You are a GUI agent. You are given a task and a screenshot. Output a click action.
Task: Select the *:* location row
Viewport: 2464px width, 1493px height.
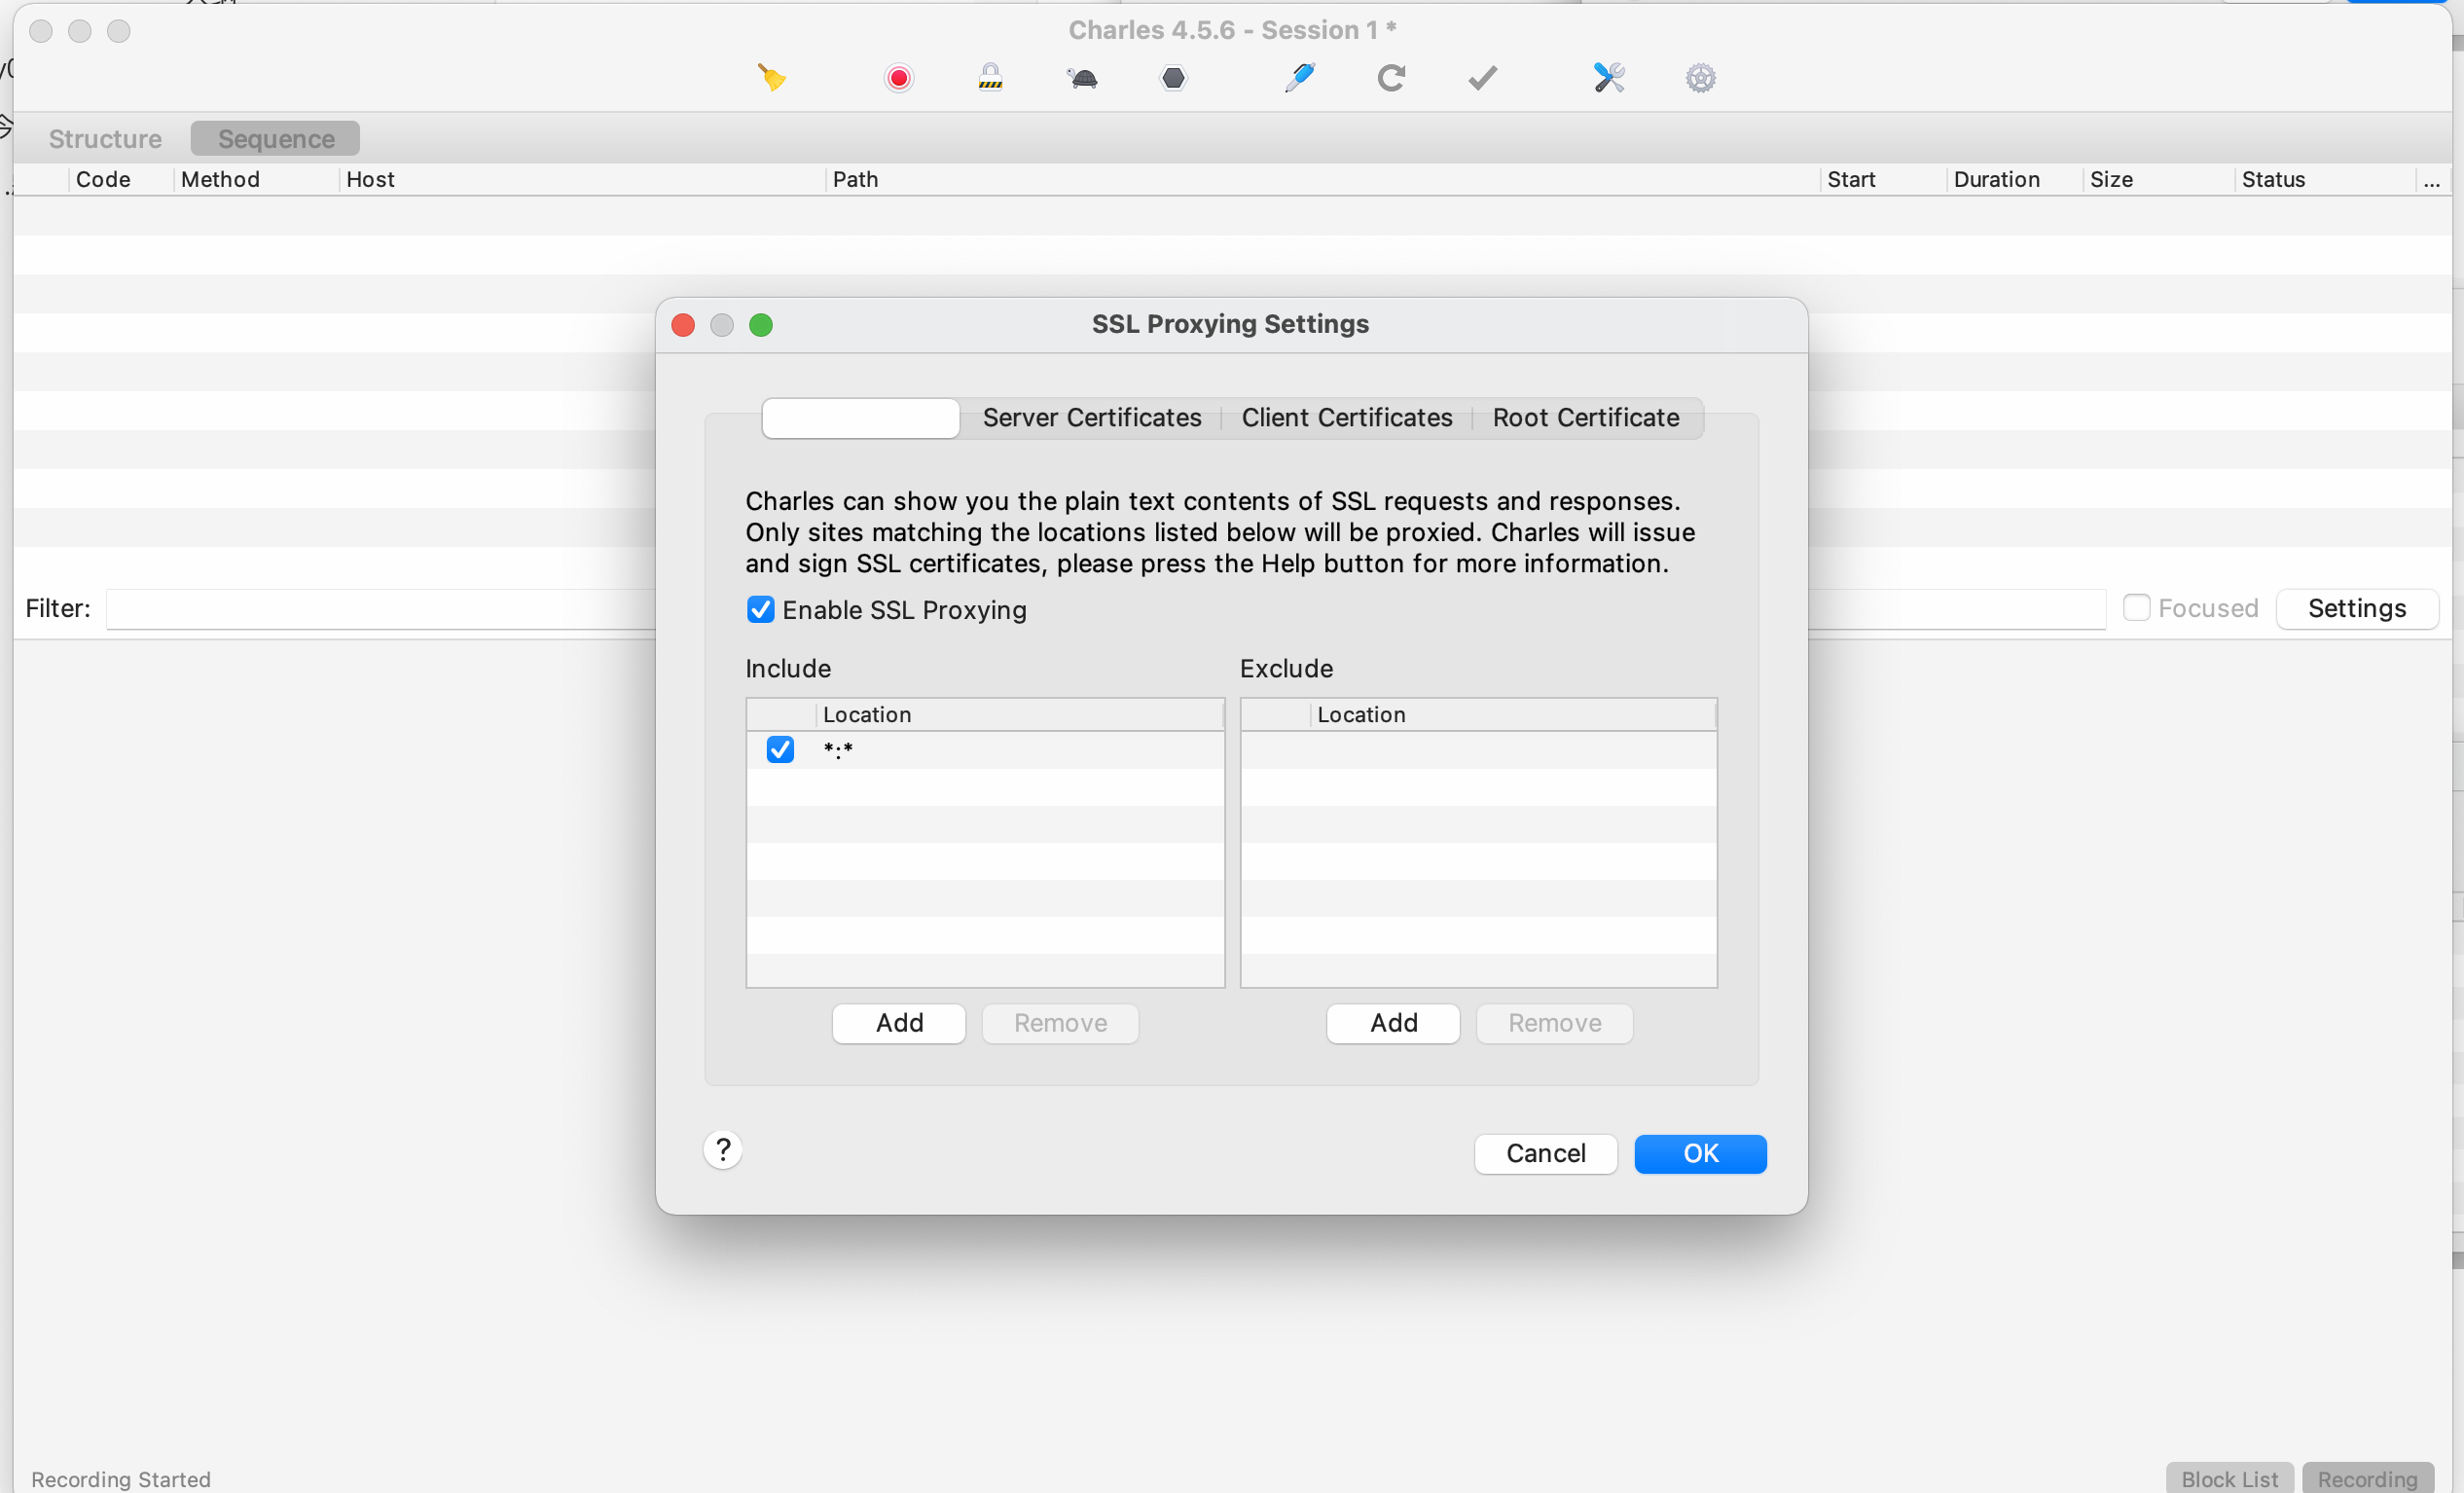985,750
